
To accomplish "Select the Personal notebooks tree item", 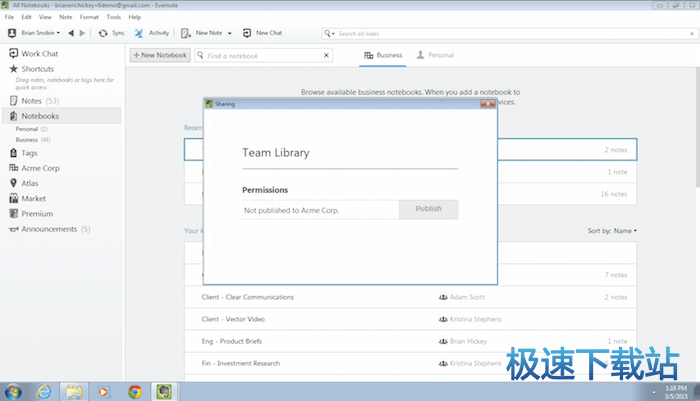I will click(31, 129).
